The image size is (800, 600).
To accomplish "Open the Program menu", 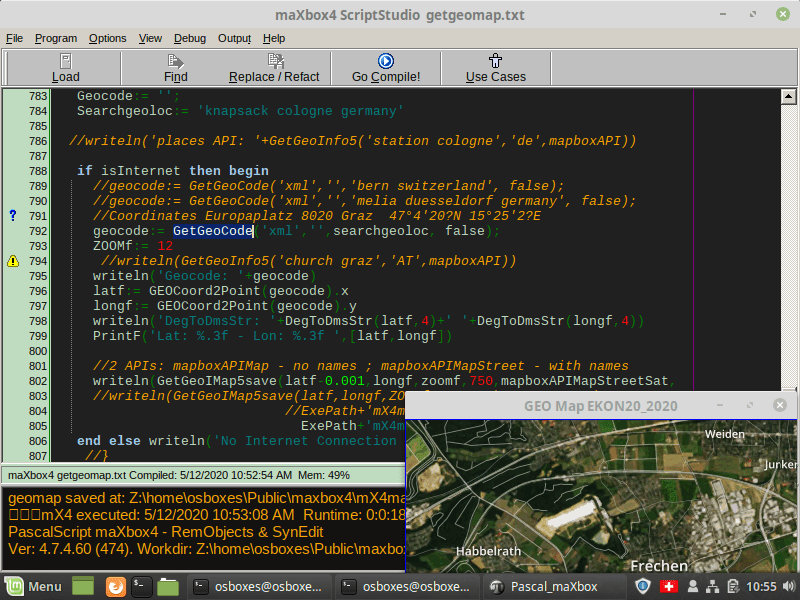I will point(55,38).
